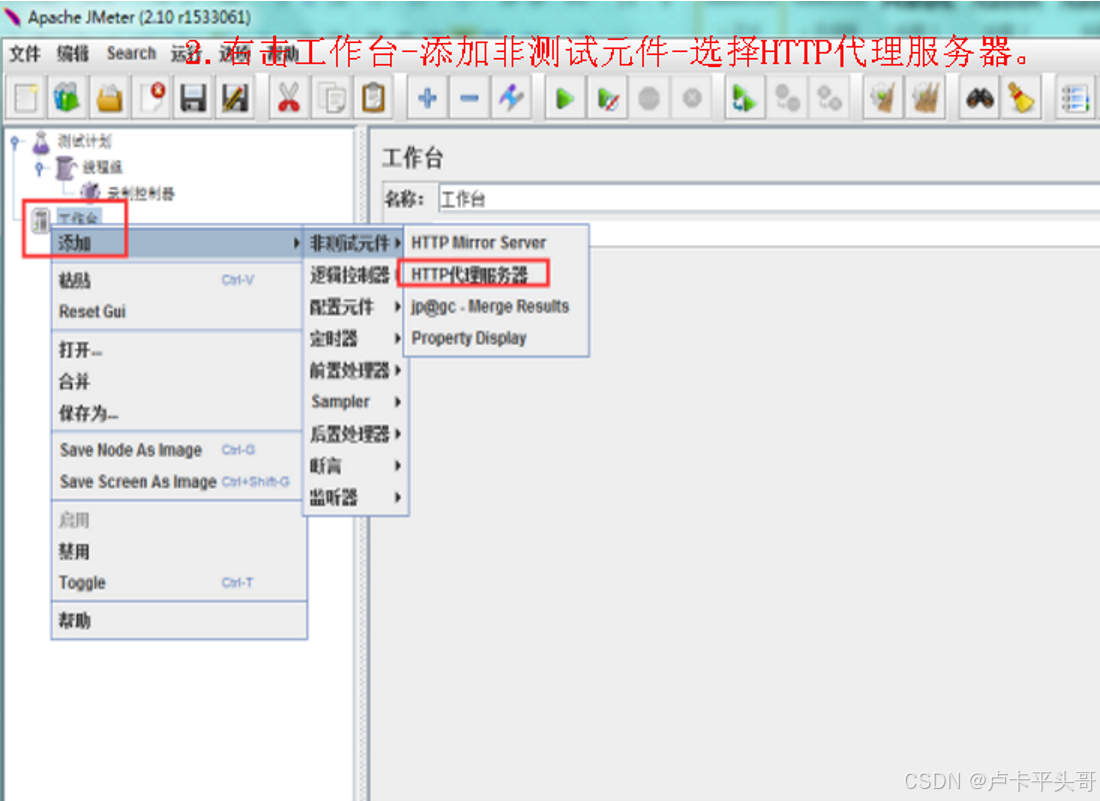Choose 合并 in the context menu
The image size is (1100, 801).
[x=178, y=382]
